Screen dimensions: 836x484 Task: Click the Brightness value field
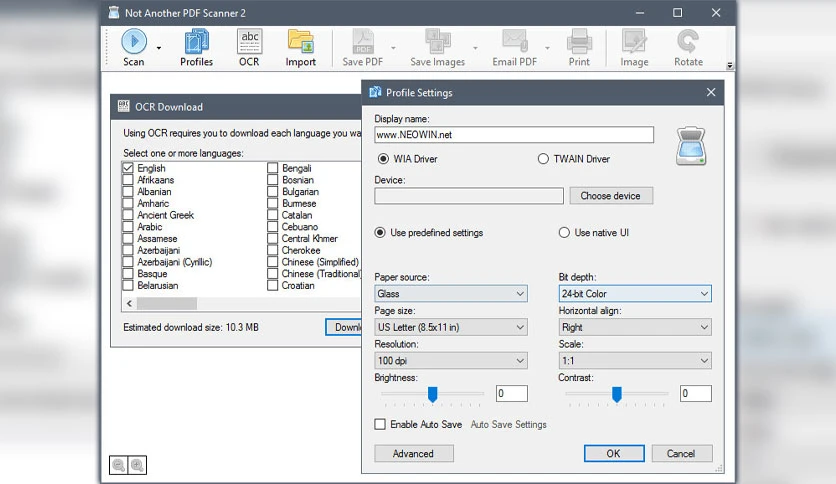tap(512, 393)
